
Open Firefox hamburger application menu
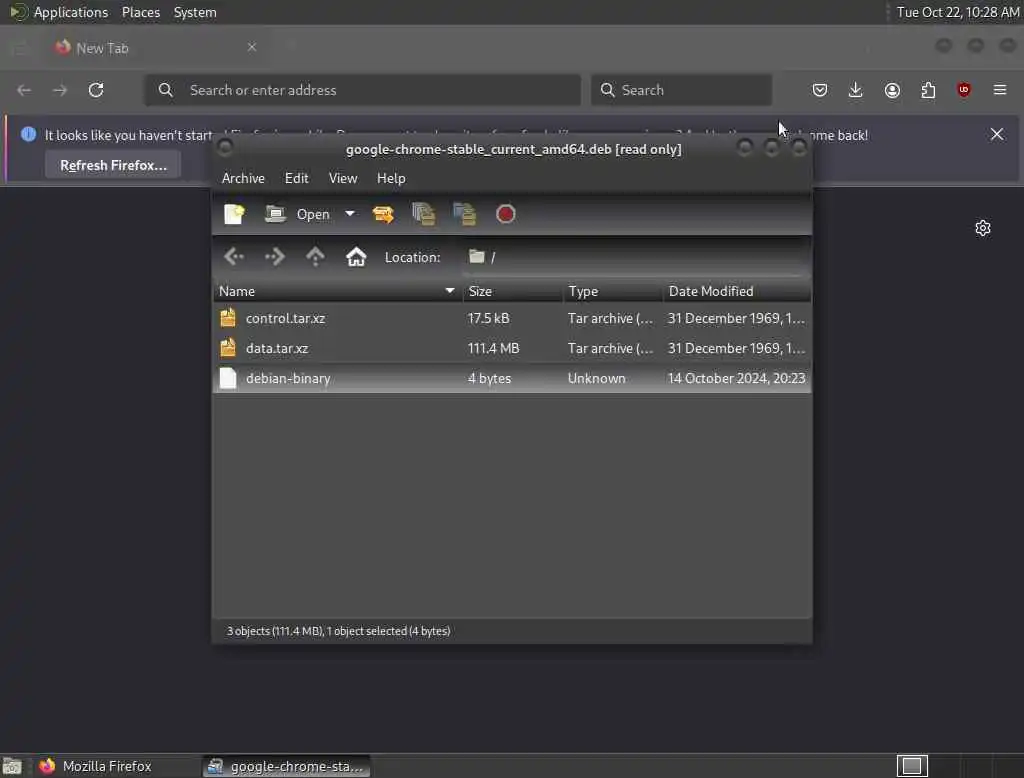[x=1000, y=90]
